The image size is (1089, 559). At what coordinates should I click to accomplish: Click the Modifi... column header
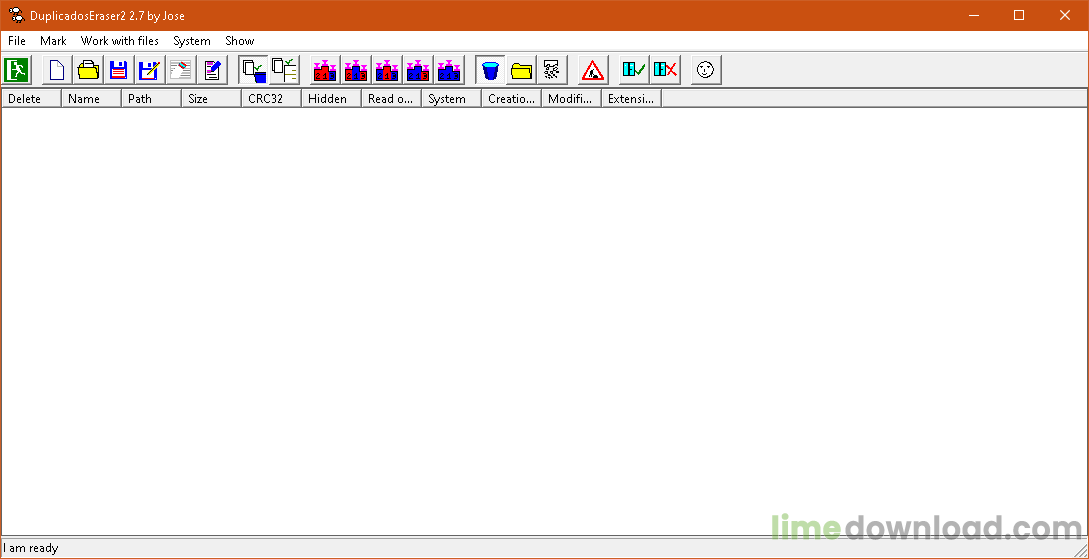tap(572, 99)
